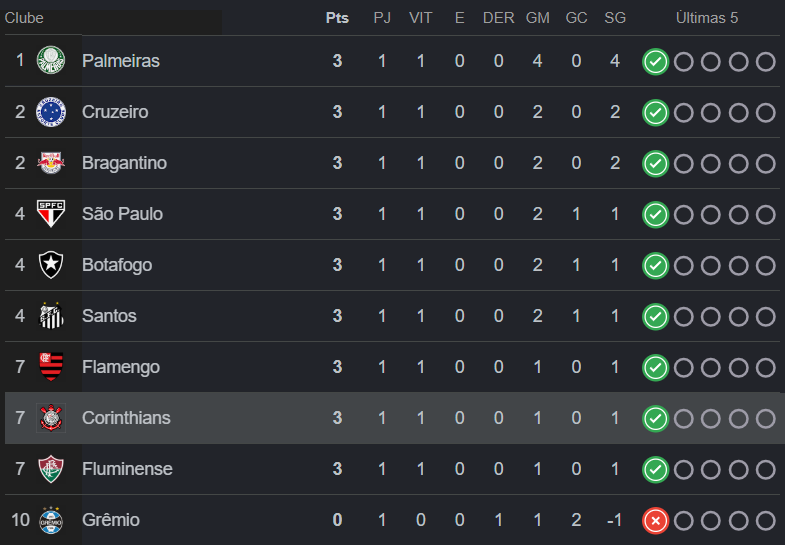Image resolution: width=785 pixels, height=545 pixels.
Task: Click the SG column header
Action: tap(615, 18)
